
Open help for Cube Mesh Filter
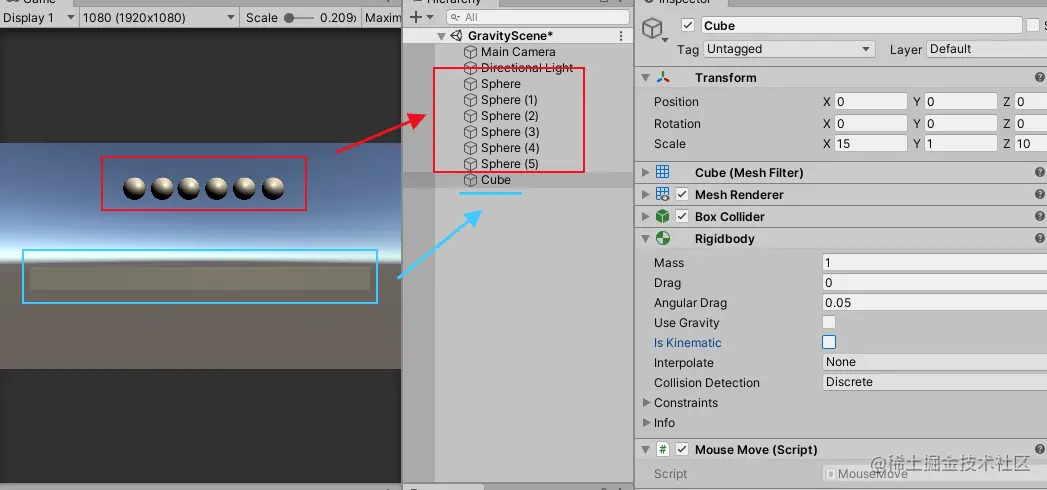pyautogui.click(x=1040, y=172)
